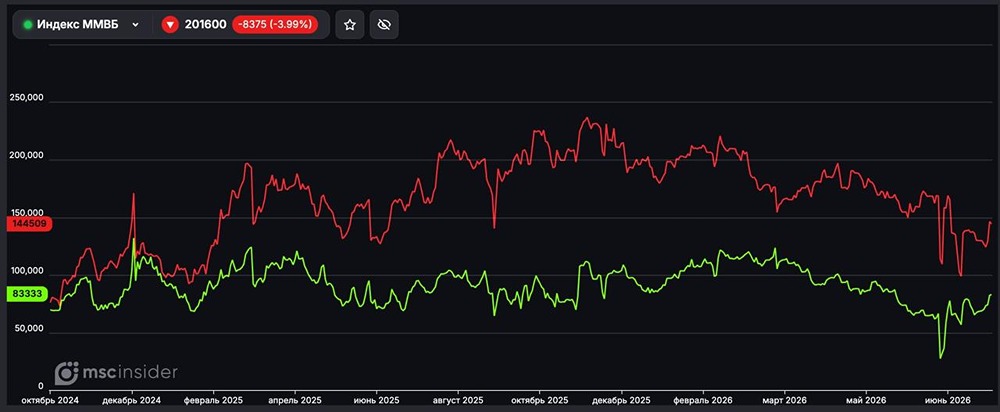Image resolution: width=1000 pixels, height=412 pixels.
Task: Click the май 2026 date label
Action: pyautogui.click(x=866, y=400)
